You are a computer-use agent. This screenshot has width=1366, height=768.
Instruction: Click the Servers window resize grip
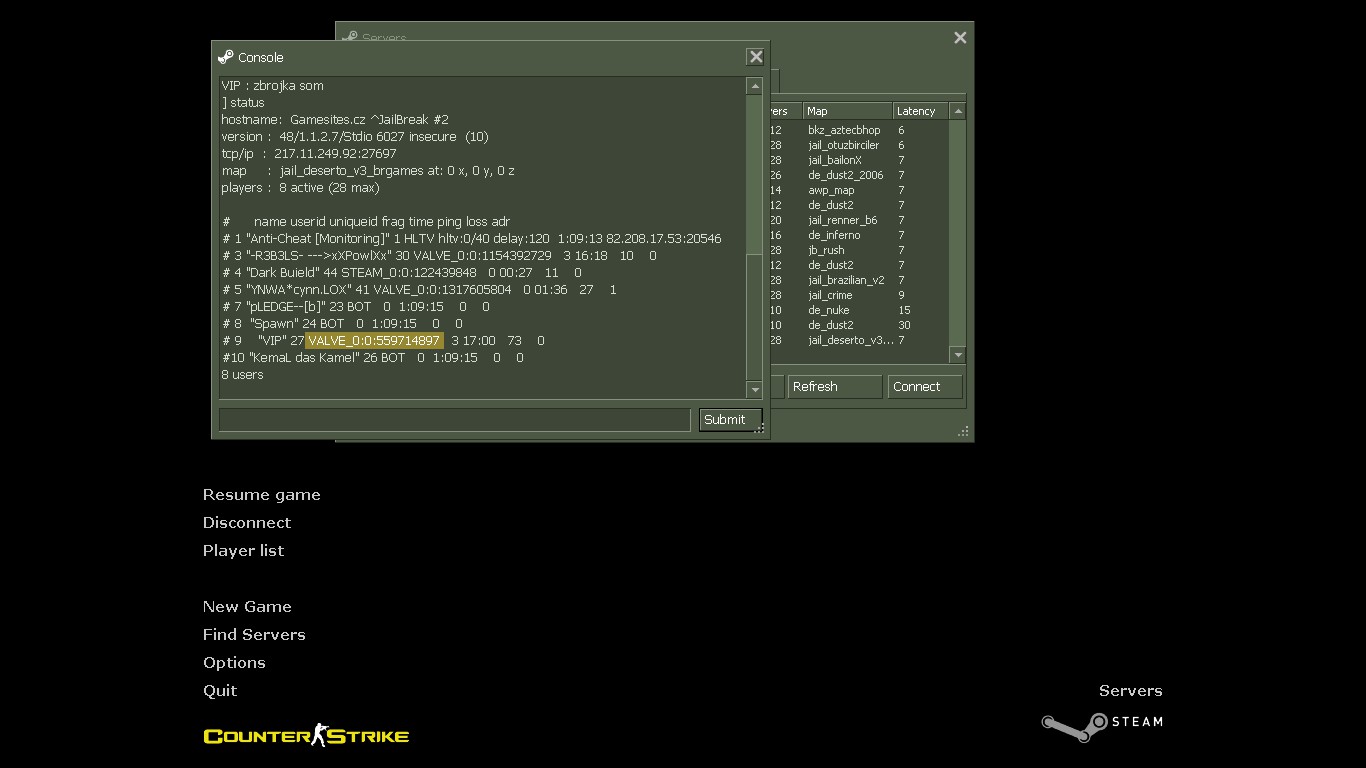click(x=964, y=432)
